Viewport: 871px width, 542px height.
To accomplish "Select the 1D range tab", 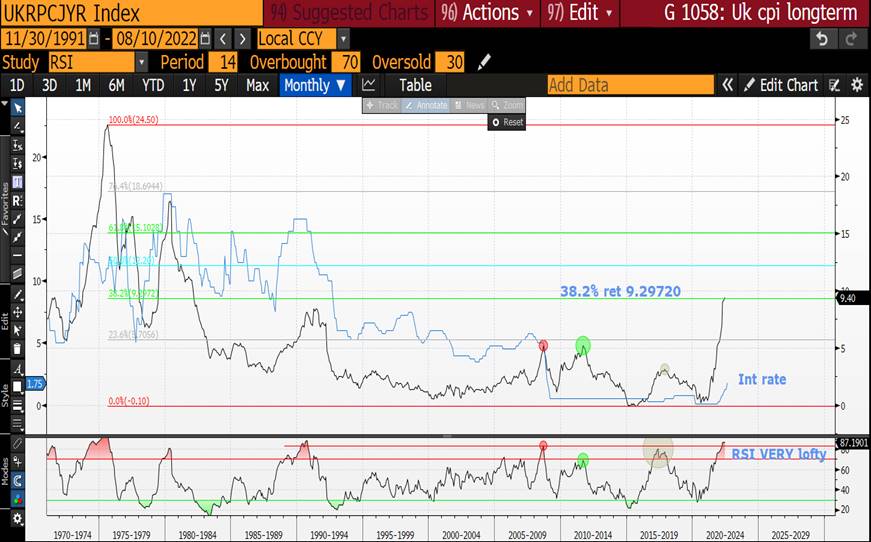I will point(17,85).
